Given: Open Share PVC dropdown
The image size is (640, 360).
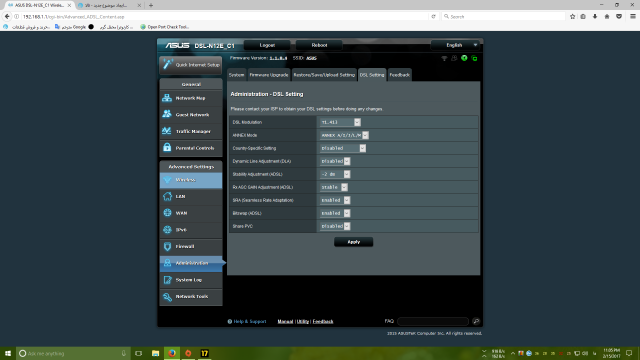Looking at the screenshot, I should [x=335, y=226].
